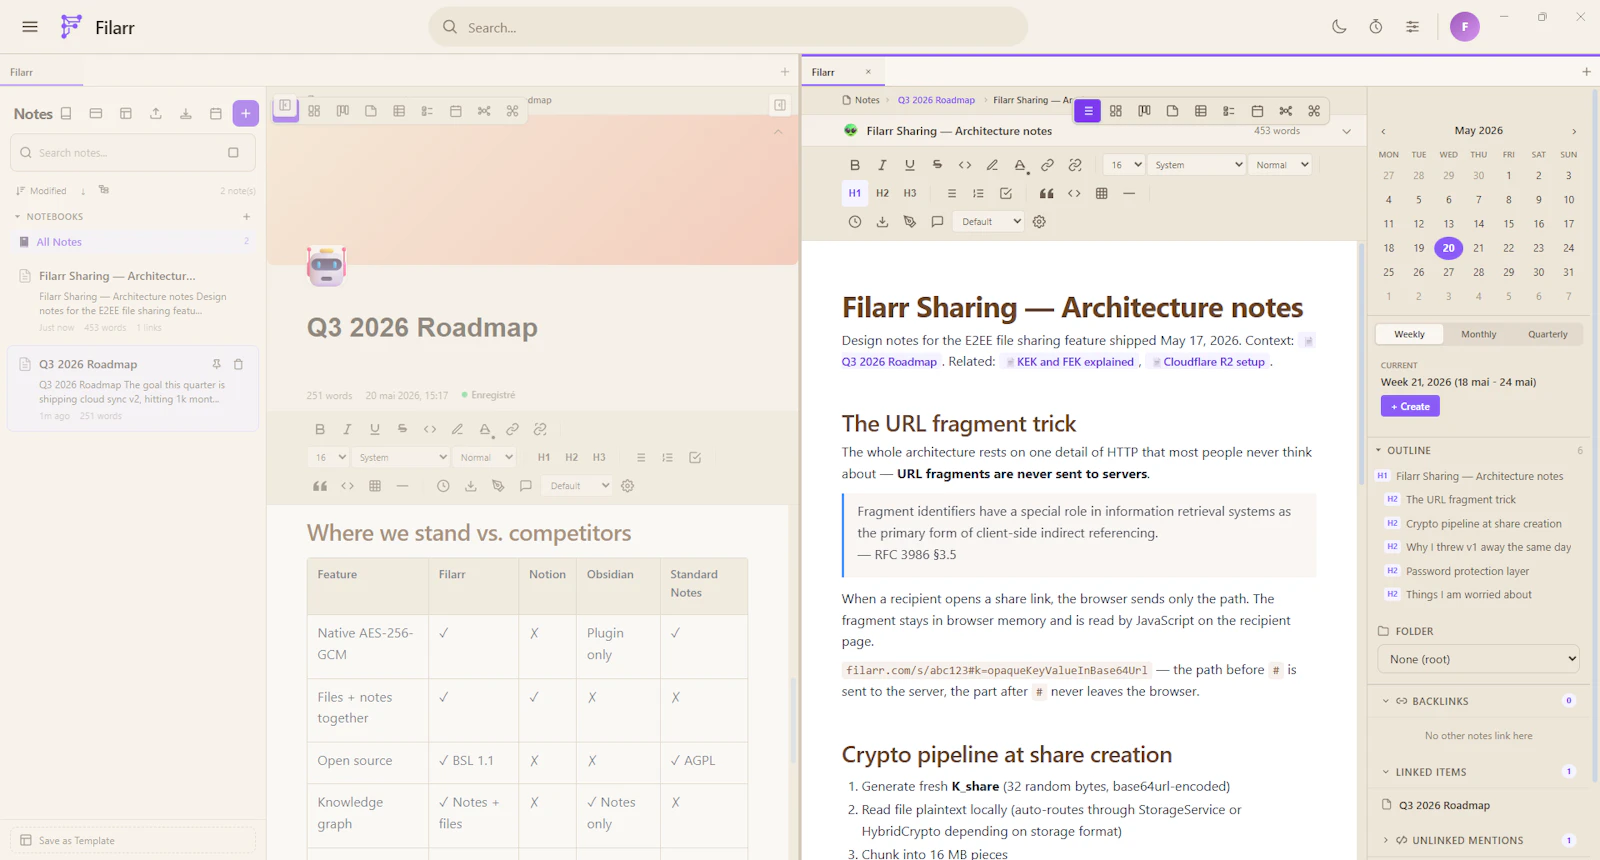This screenshot has width=1600, height=860.
Task: Select All Notes in the notebooks list
Action: (x=133, y=242)
